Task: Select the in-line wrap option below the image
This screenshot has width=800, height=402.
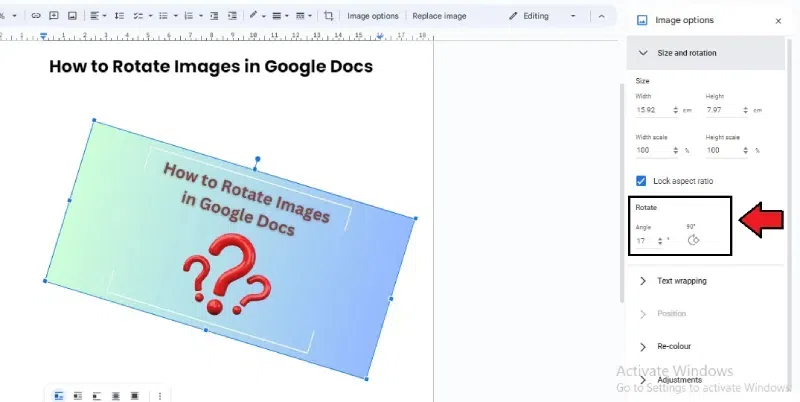Action: [59, 396]
